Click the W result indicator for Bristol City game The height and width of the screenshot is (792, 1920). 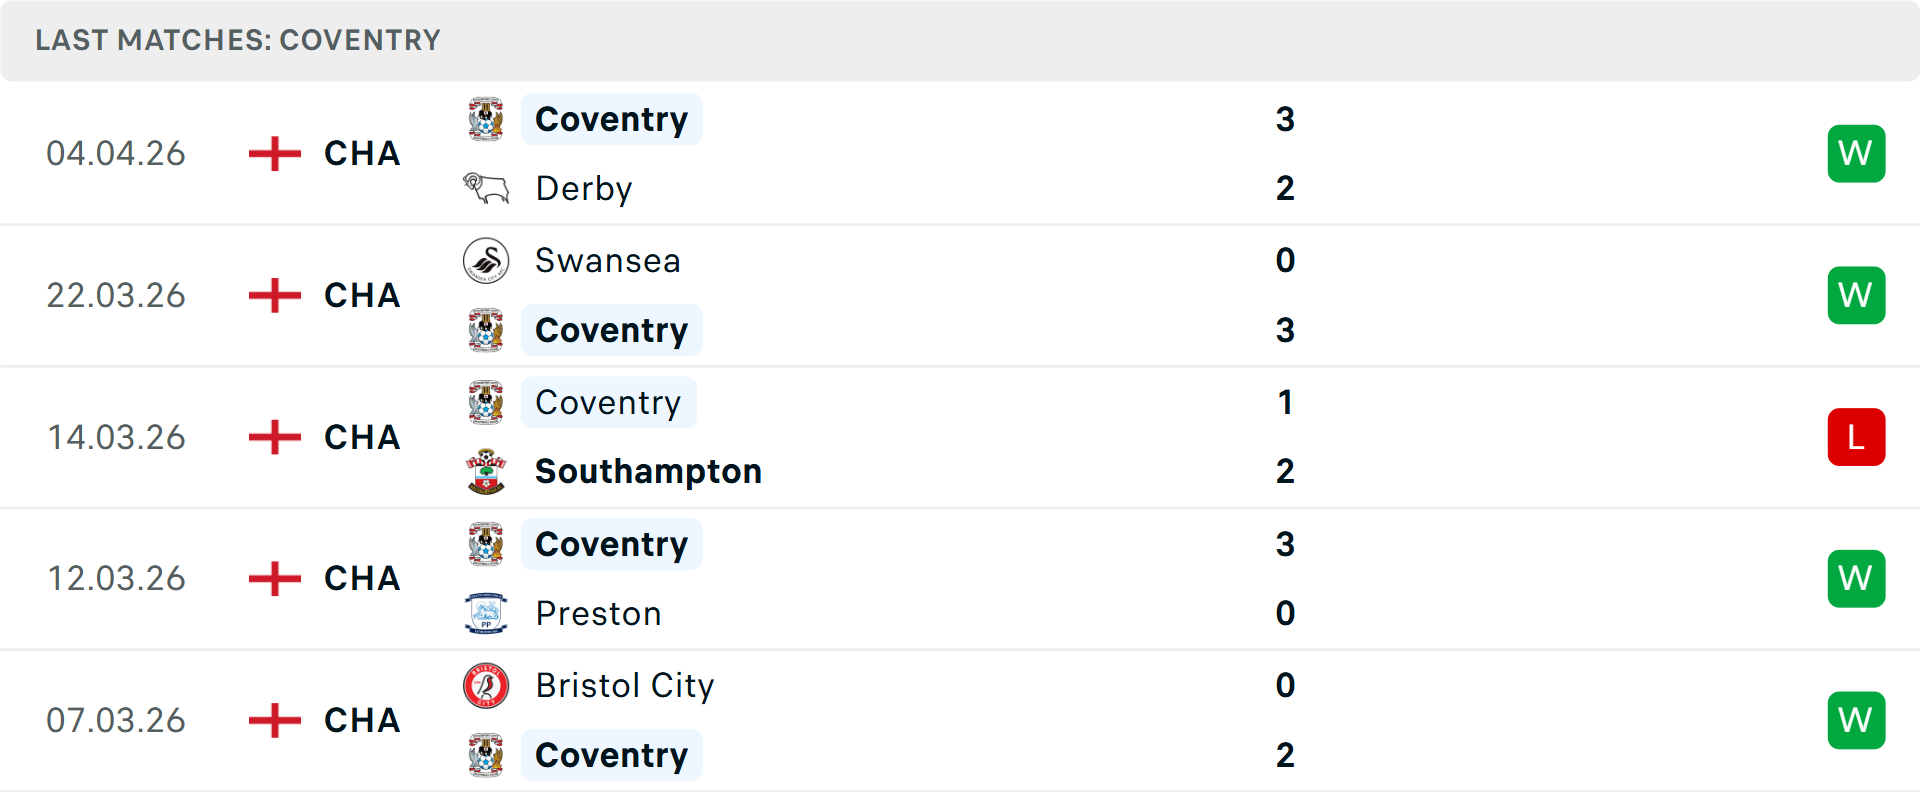coord(1856,720)
